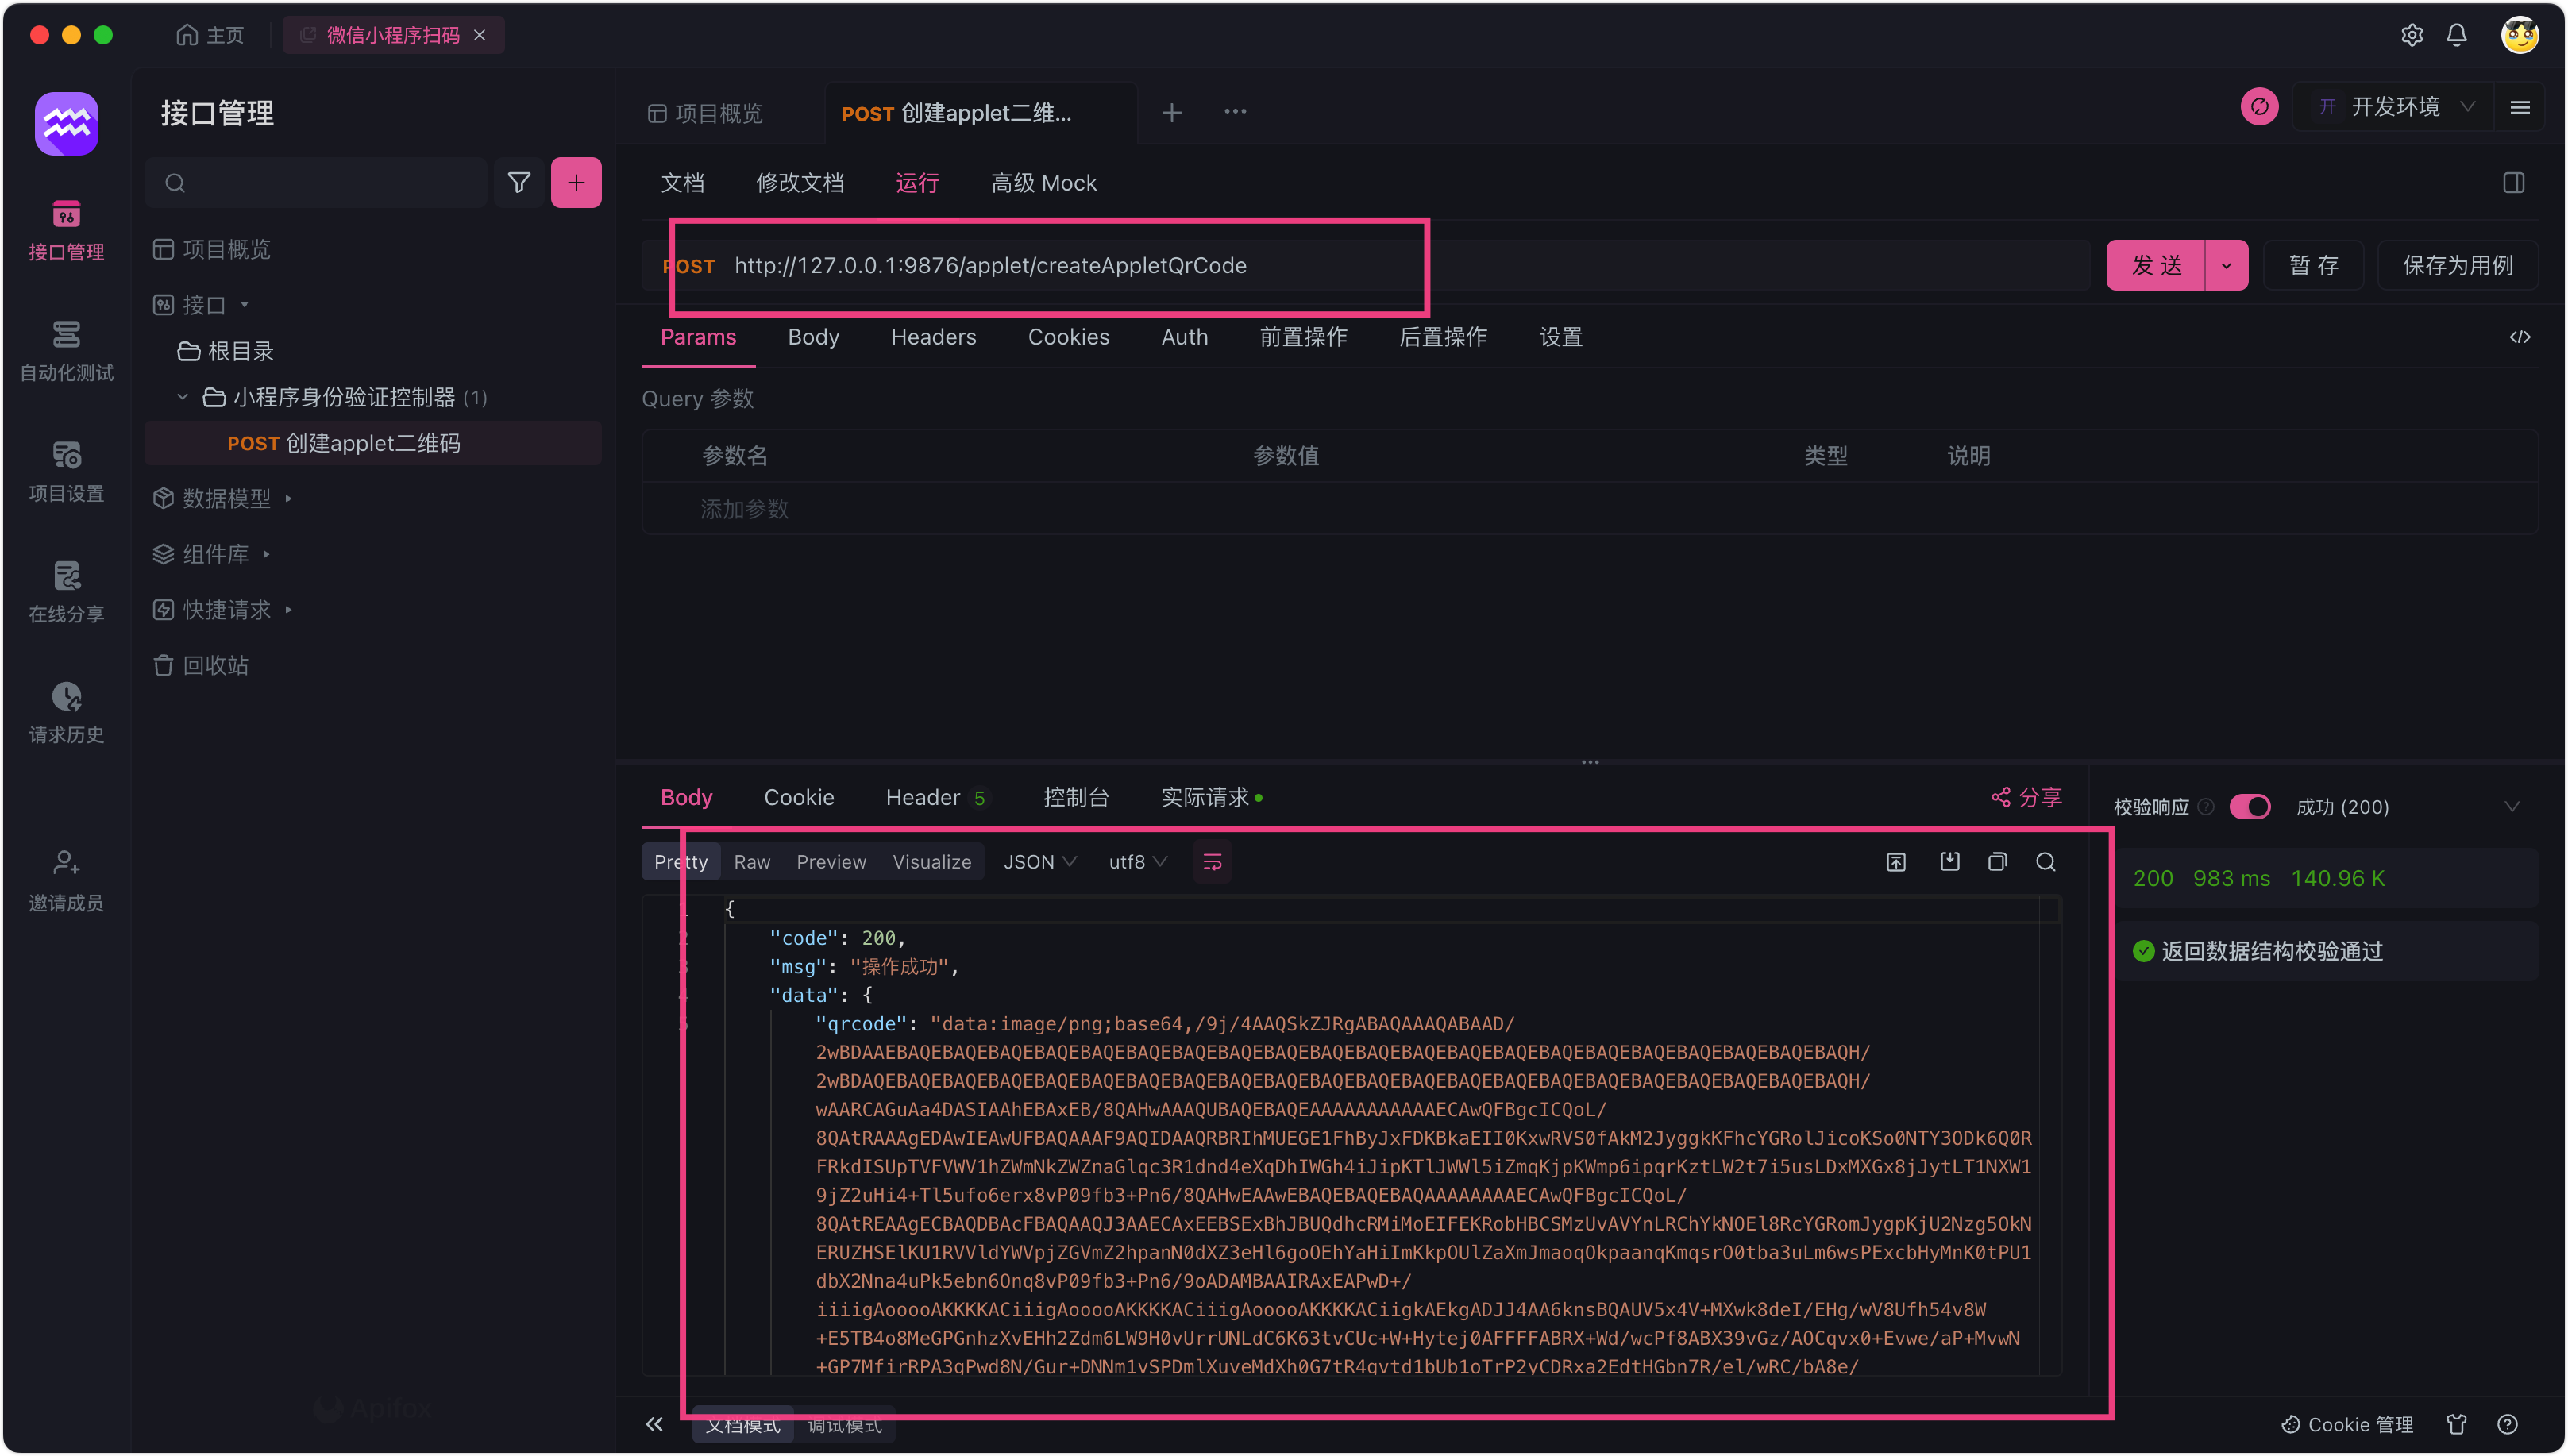Select Raw response view
2568x1456 pixels.
(752, 862)
